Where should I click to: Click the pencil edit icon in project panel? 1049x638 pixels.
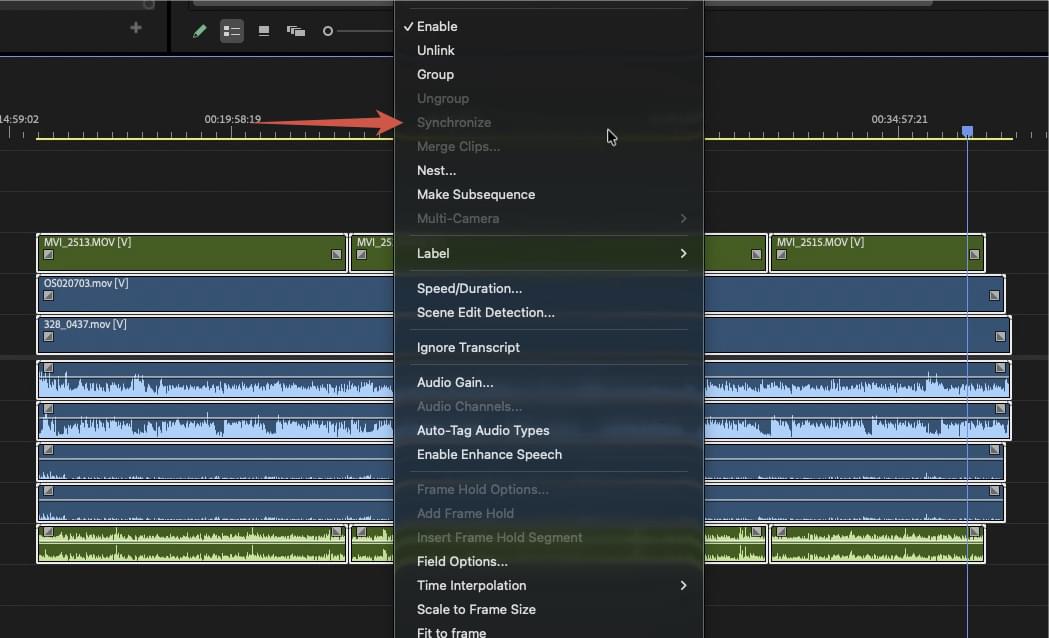(x=199, y=31)
